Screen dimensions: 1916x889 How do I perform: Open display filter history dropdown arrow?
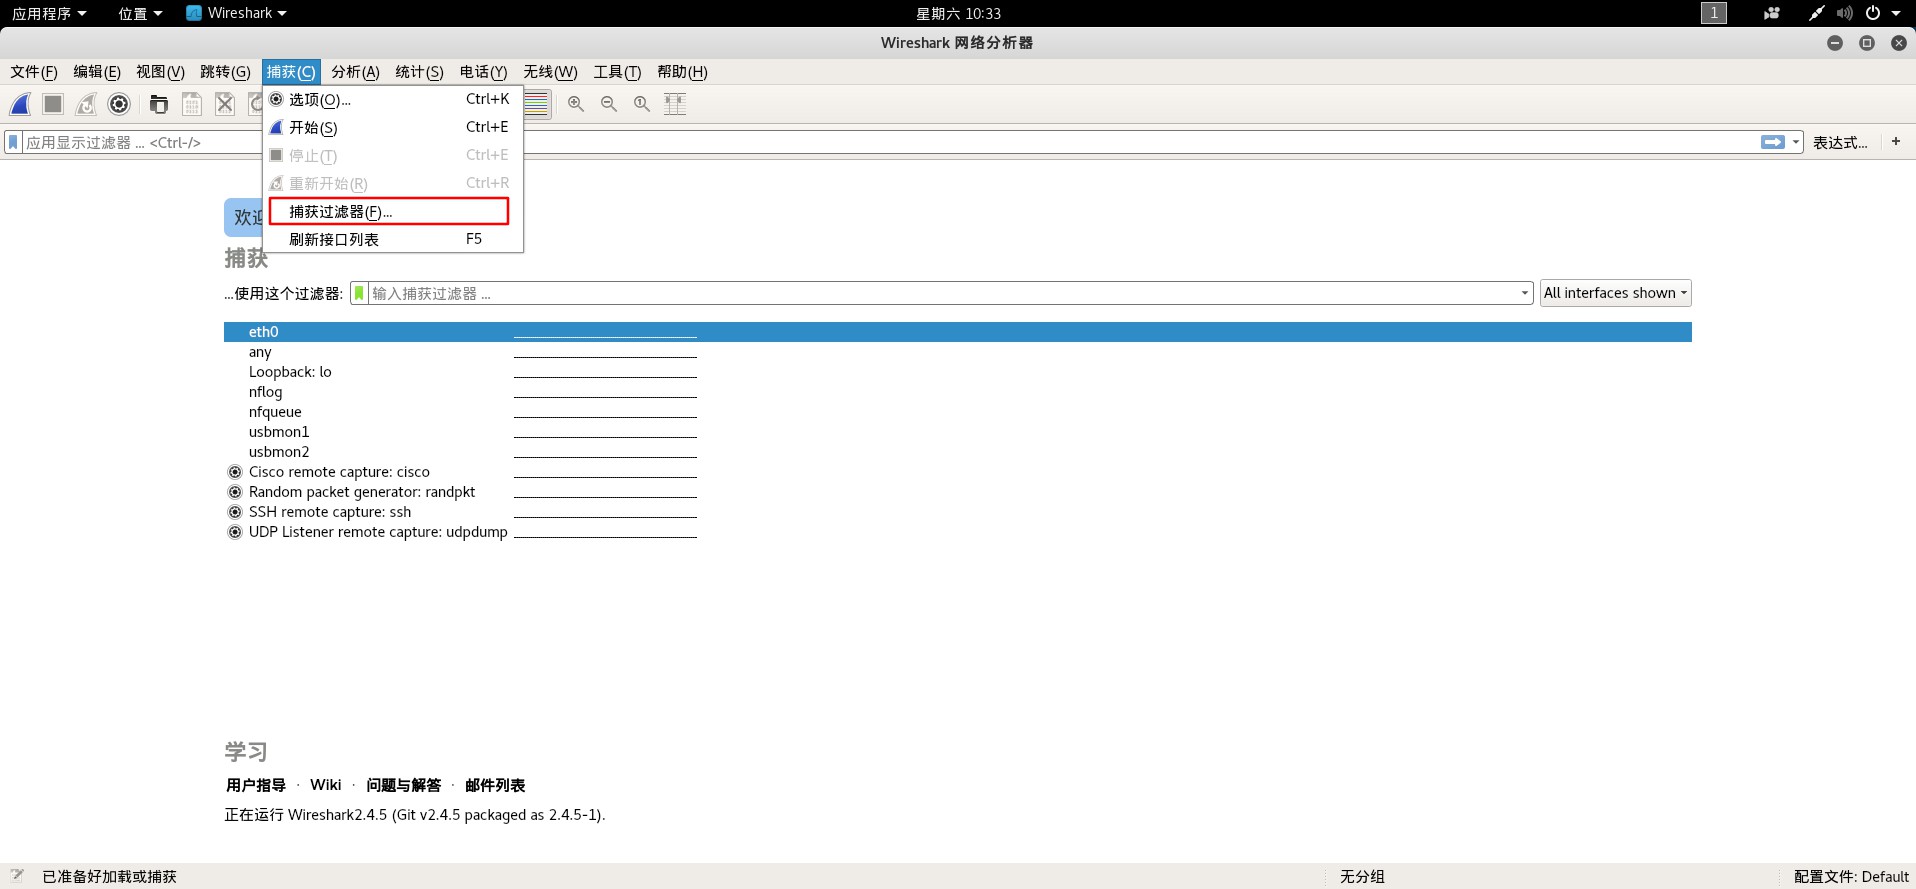pos(1796,142)
